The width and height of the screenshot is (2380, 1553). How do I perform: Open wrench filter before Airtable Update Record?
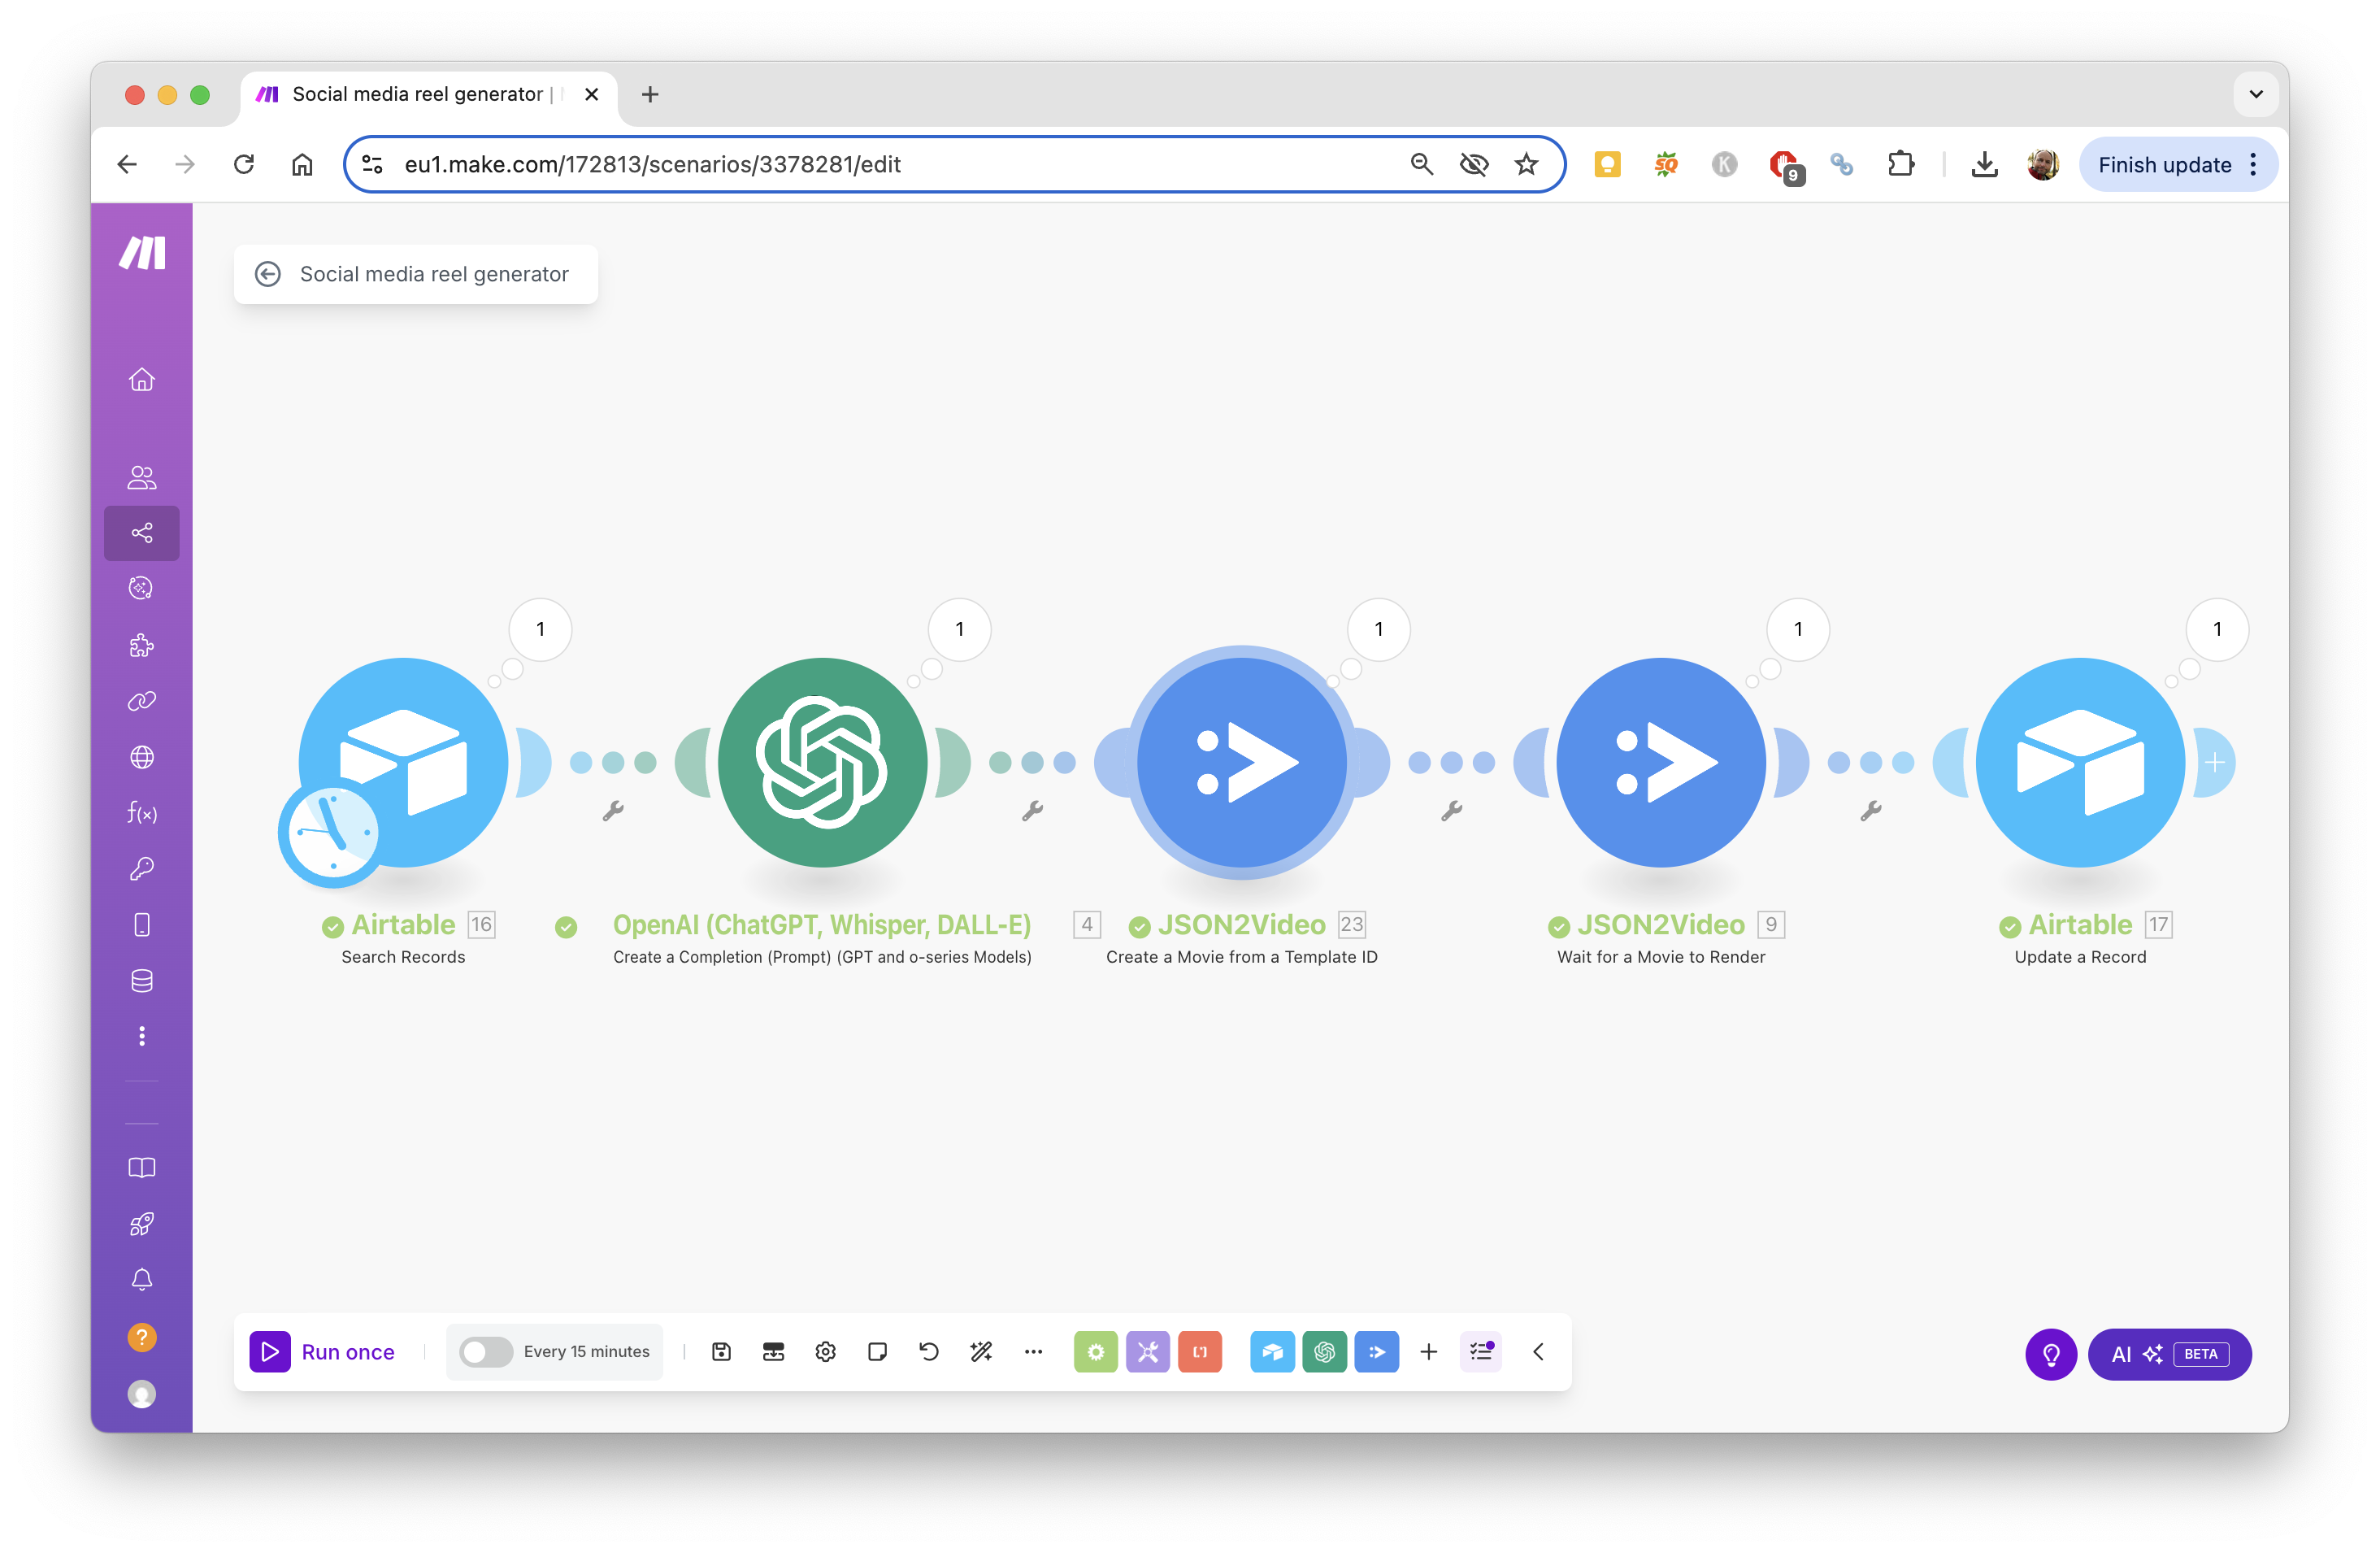coord(1870,811)
